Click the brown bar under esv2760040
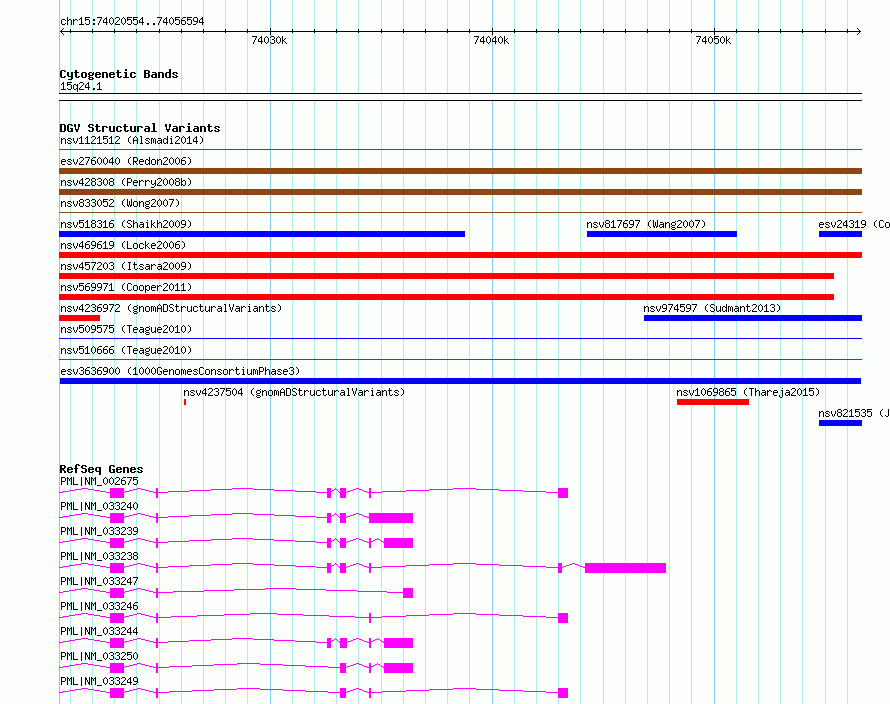The image size is (890, 704). tap(460, 171)
